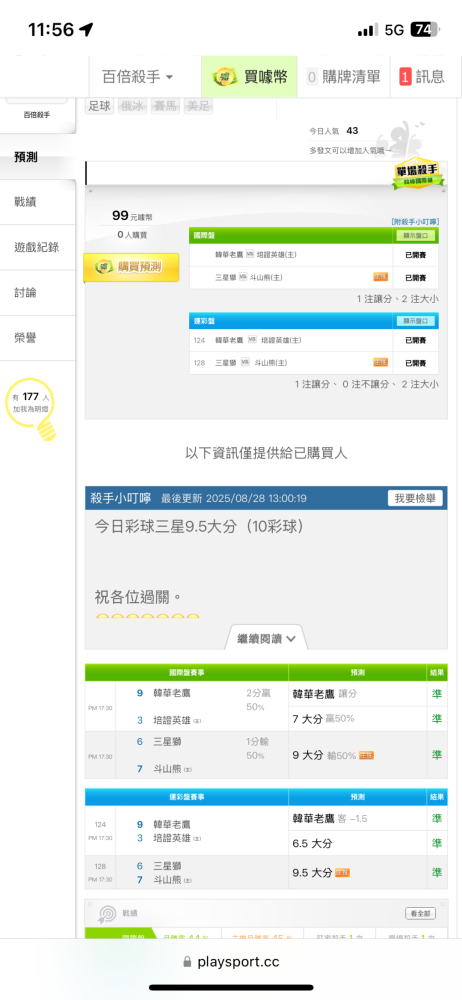Switch to 戰績 sidebar tab
The image size is (462, 1000).
38,202
